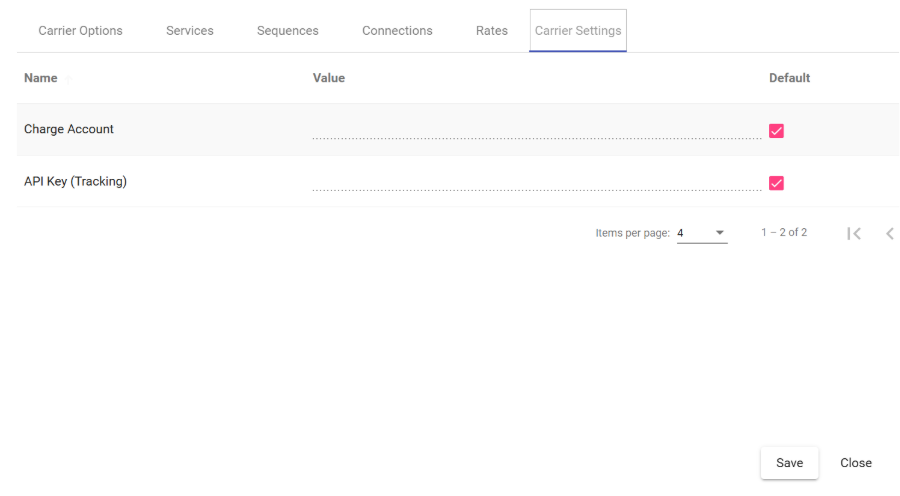Image resolution: width=900 pixels, height=496 pixels.
Task: Open the Carrier Options tab
Action: (80, 30)
